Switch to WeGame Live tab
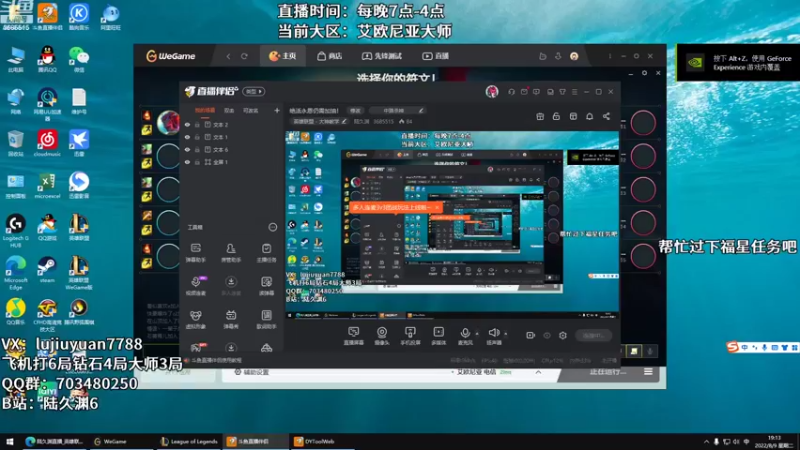Image resolution: width=800 pixels, height=450 pixels. click(x=435, y=56)
